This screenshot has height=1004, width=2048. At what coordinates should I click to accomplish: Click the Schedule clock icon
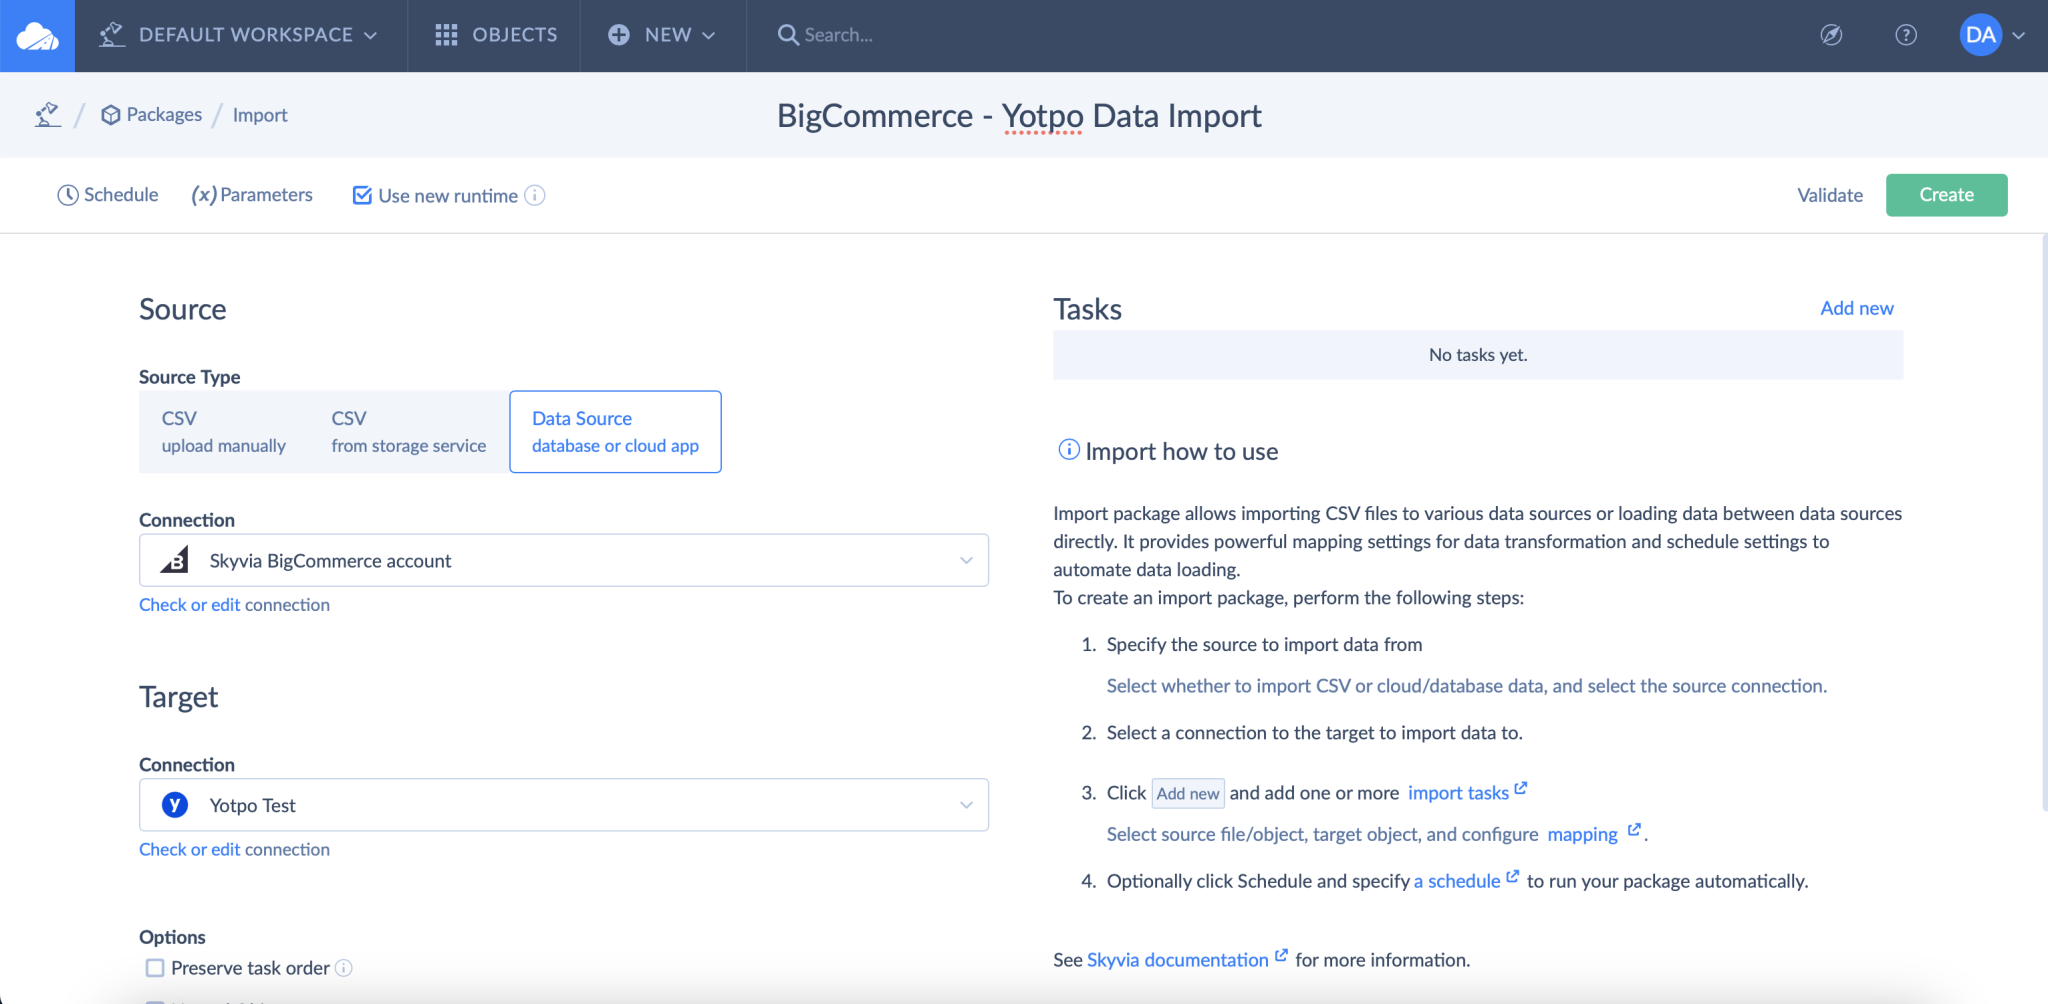coord(68,195)
